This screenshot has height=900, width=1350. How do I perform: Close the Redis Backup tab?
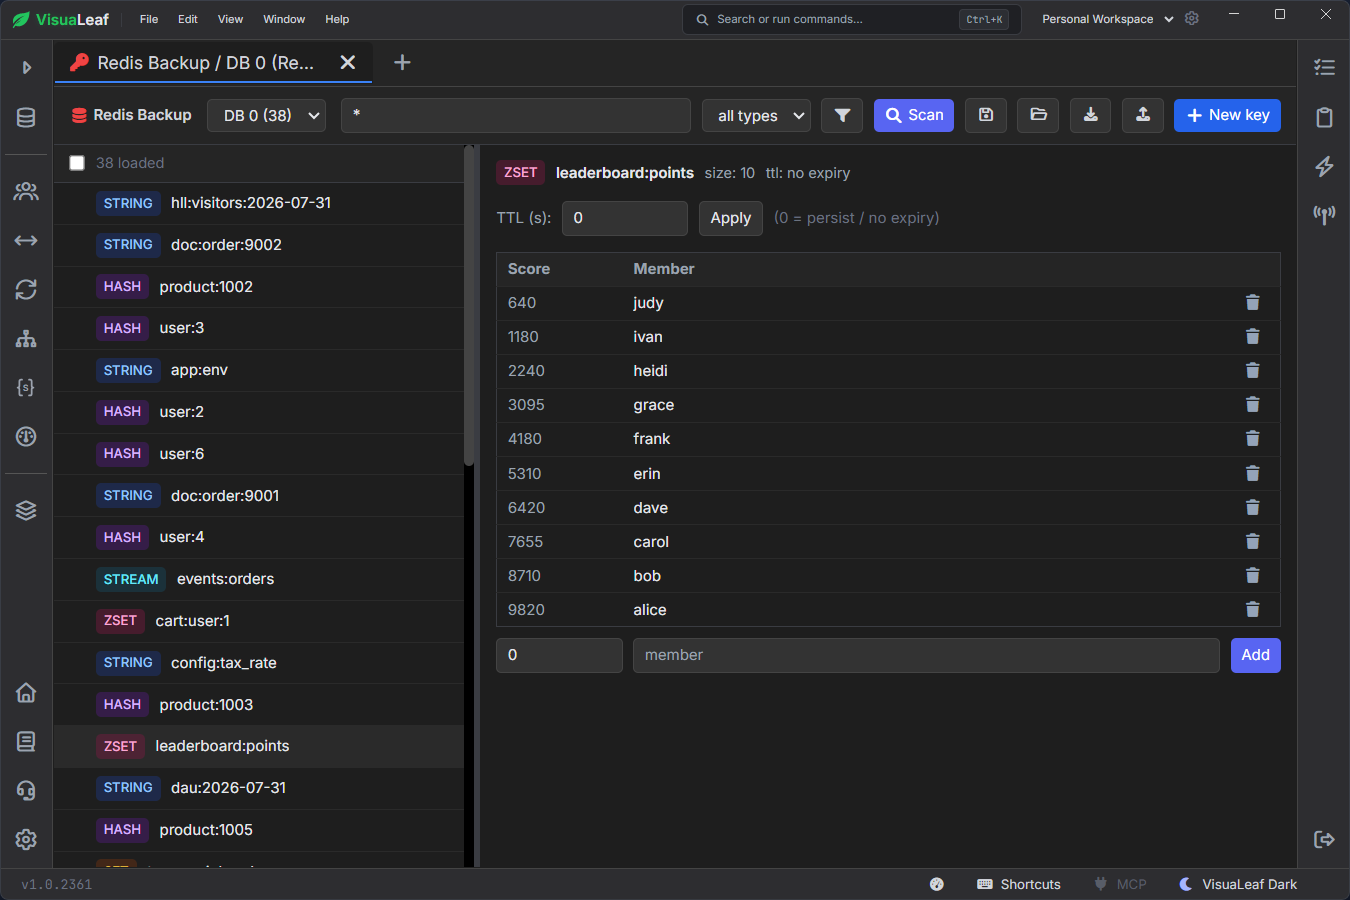(348, 63)
